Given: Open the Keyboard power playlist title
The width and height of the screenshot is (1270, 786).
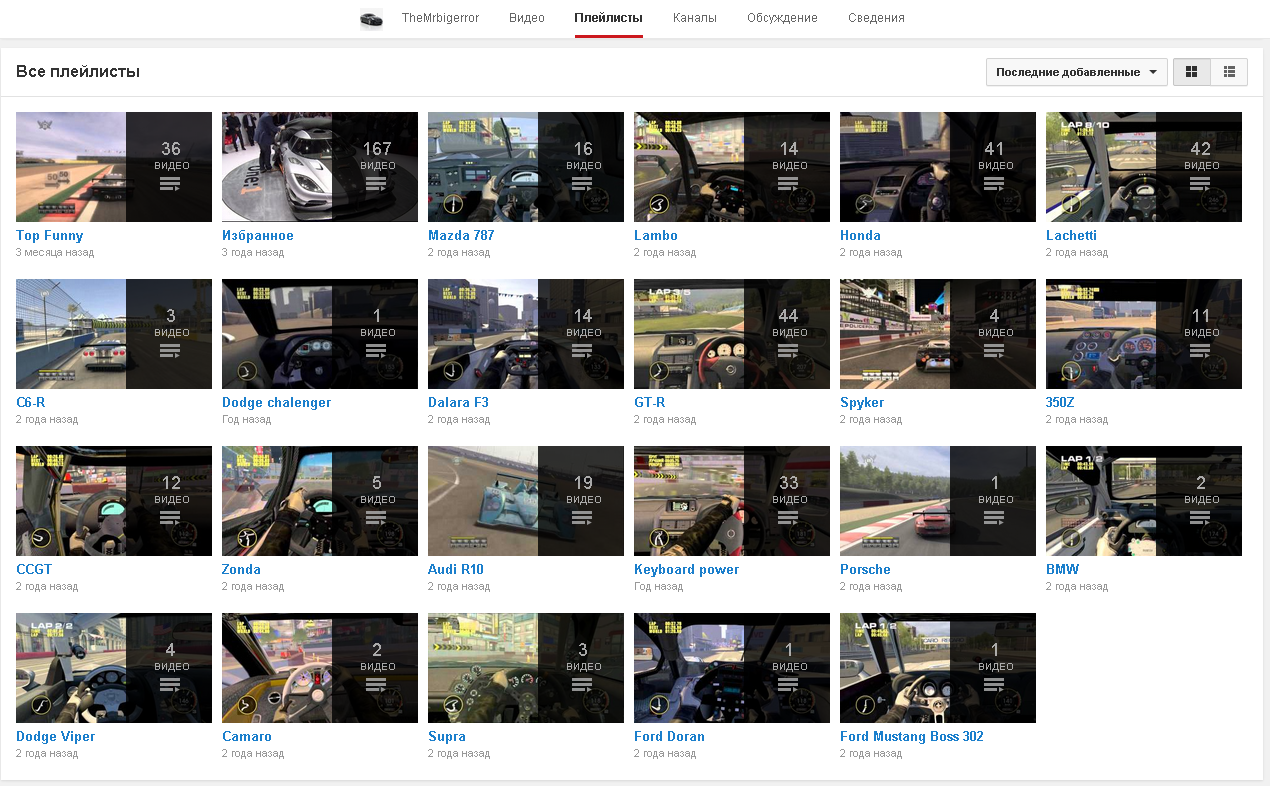Looking at the screenshot, I should (687, 570).
